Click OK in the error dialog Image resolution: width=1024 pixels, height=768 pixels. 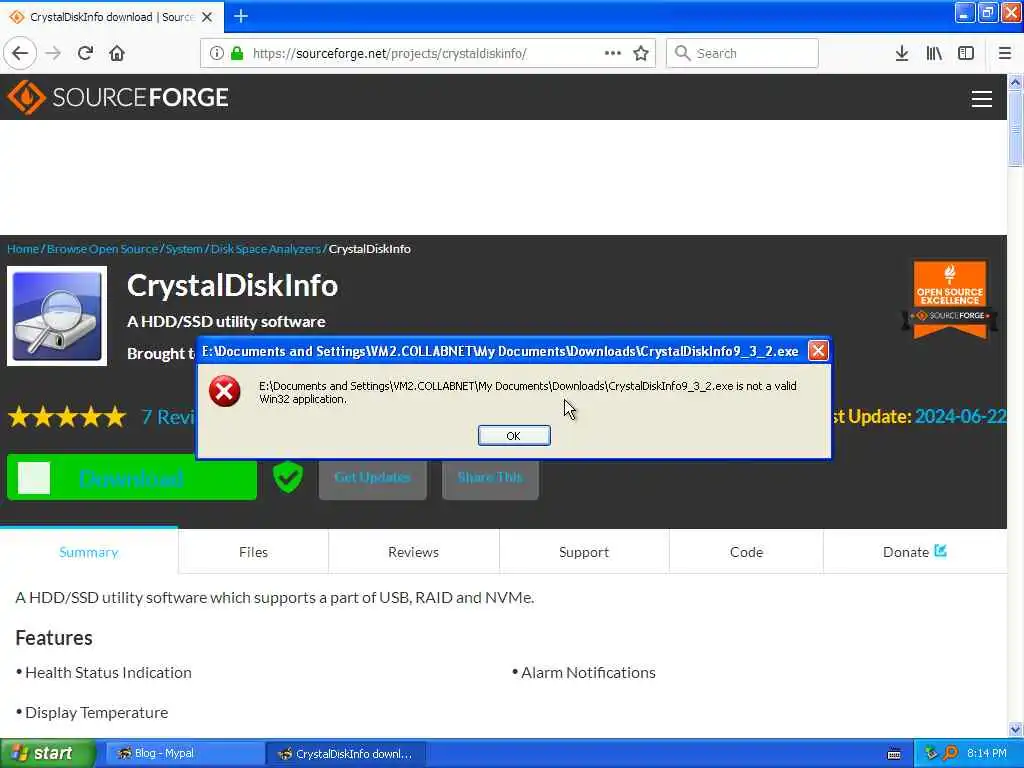click(514, 436)
